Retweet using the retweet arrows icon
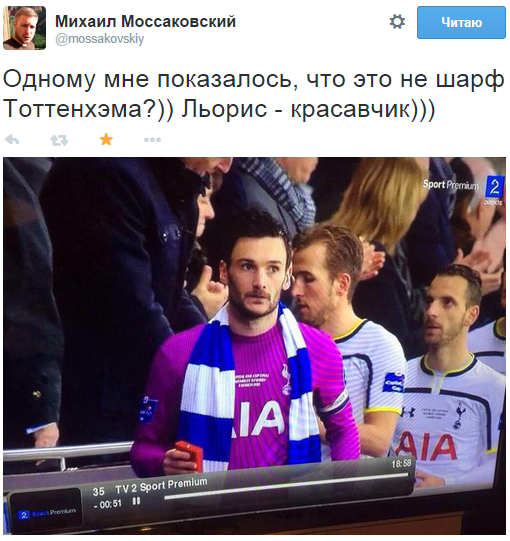Image resolution: width=510 pixels, height=541 pixels. pos(59,140)
